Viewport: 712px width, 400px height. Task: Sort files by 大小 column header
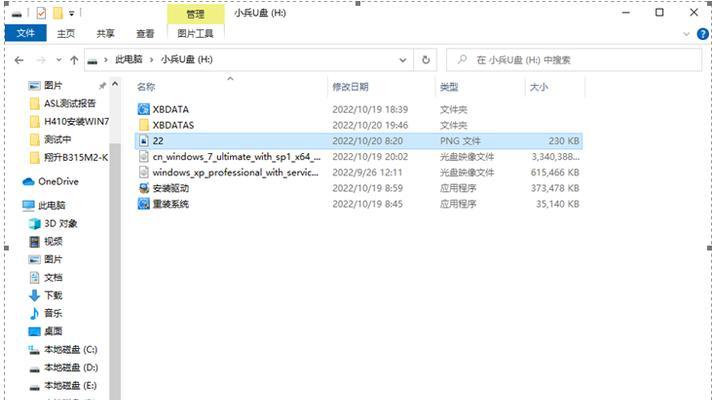[539, 87]
